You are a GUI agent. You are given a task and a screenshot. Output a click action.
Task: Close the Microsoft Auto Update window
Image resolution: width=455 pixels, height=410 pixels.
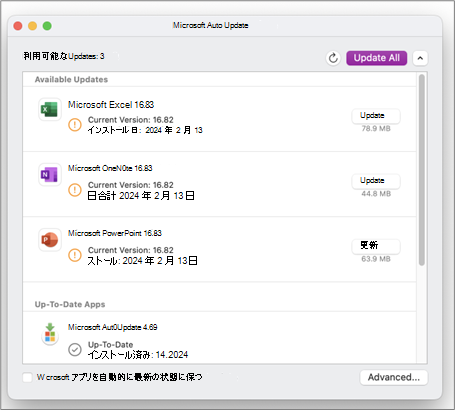[x=18, y=26]
